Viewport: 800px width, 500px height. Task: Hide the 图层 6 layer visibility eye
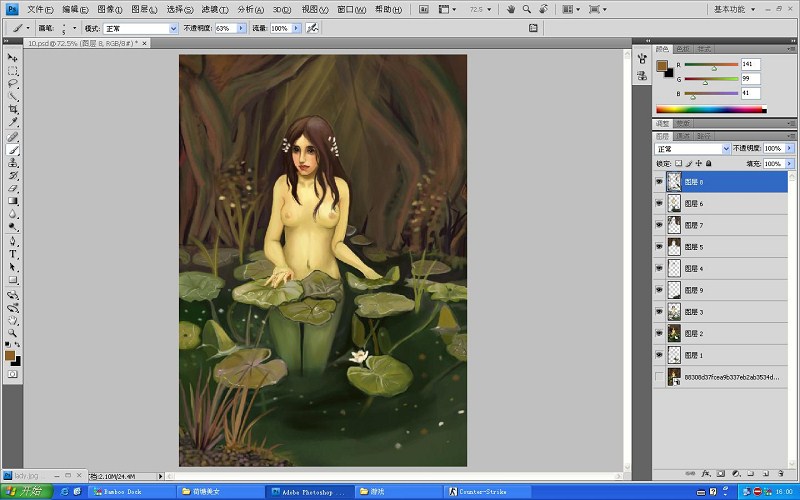658,203
